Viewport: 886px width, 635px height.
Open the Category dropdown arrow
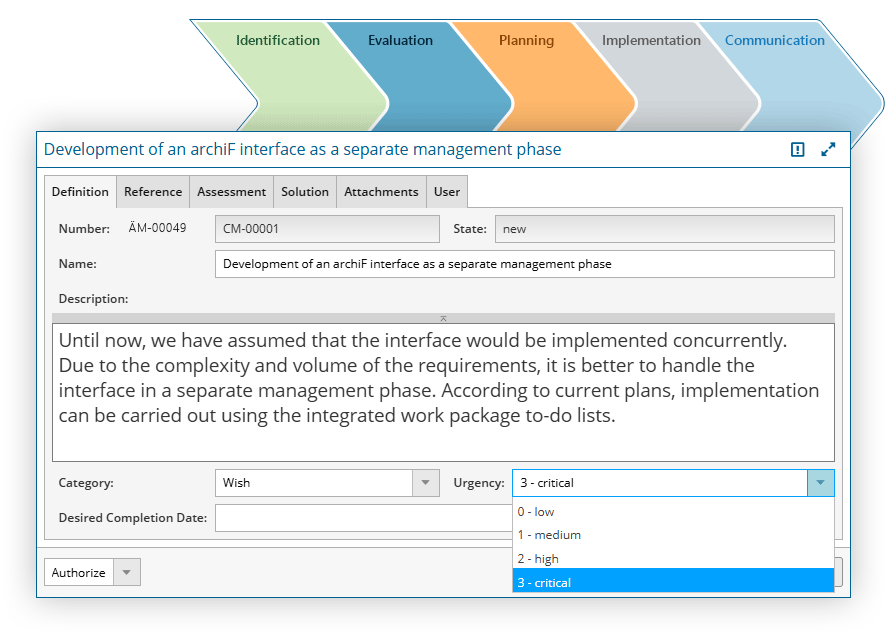tap(426, 483)
